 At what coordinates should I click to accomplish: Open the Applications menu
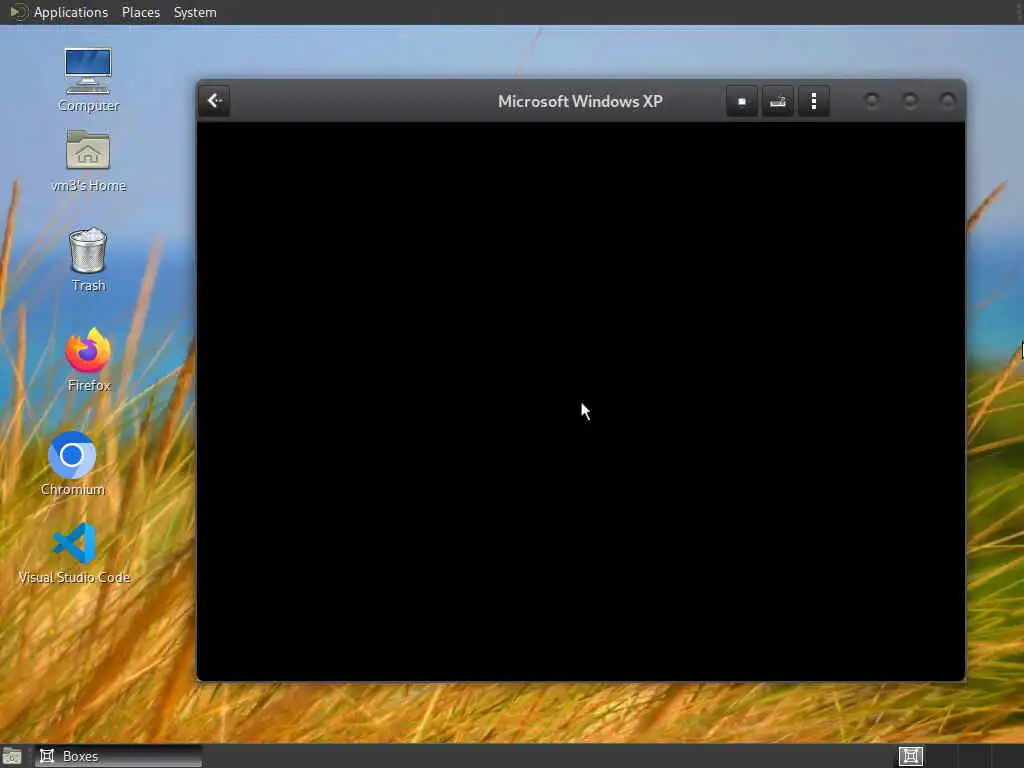point(71,12)
